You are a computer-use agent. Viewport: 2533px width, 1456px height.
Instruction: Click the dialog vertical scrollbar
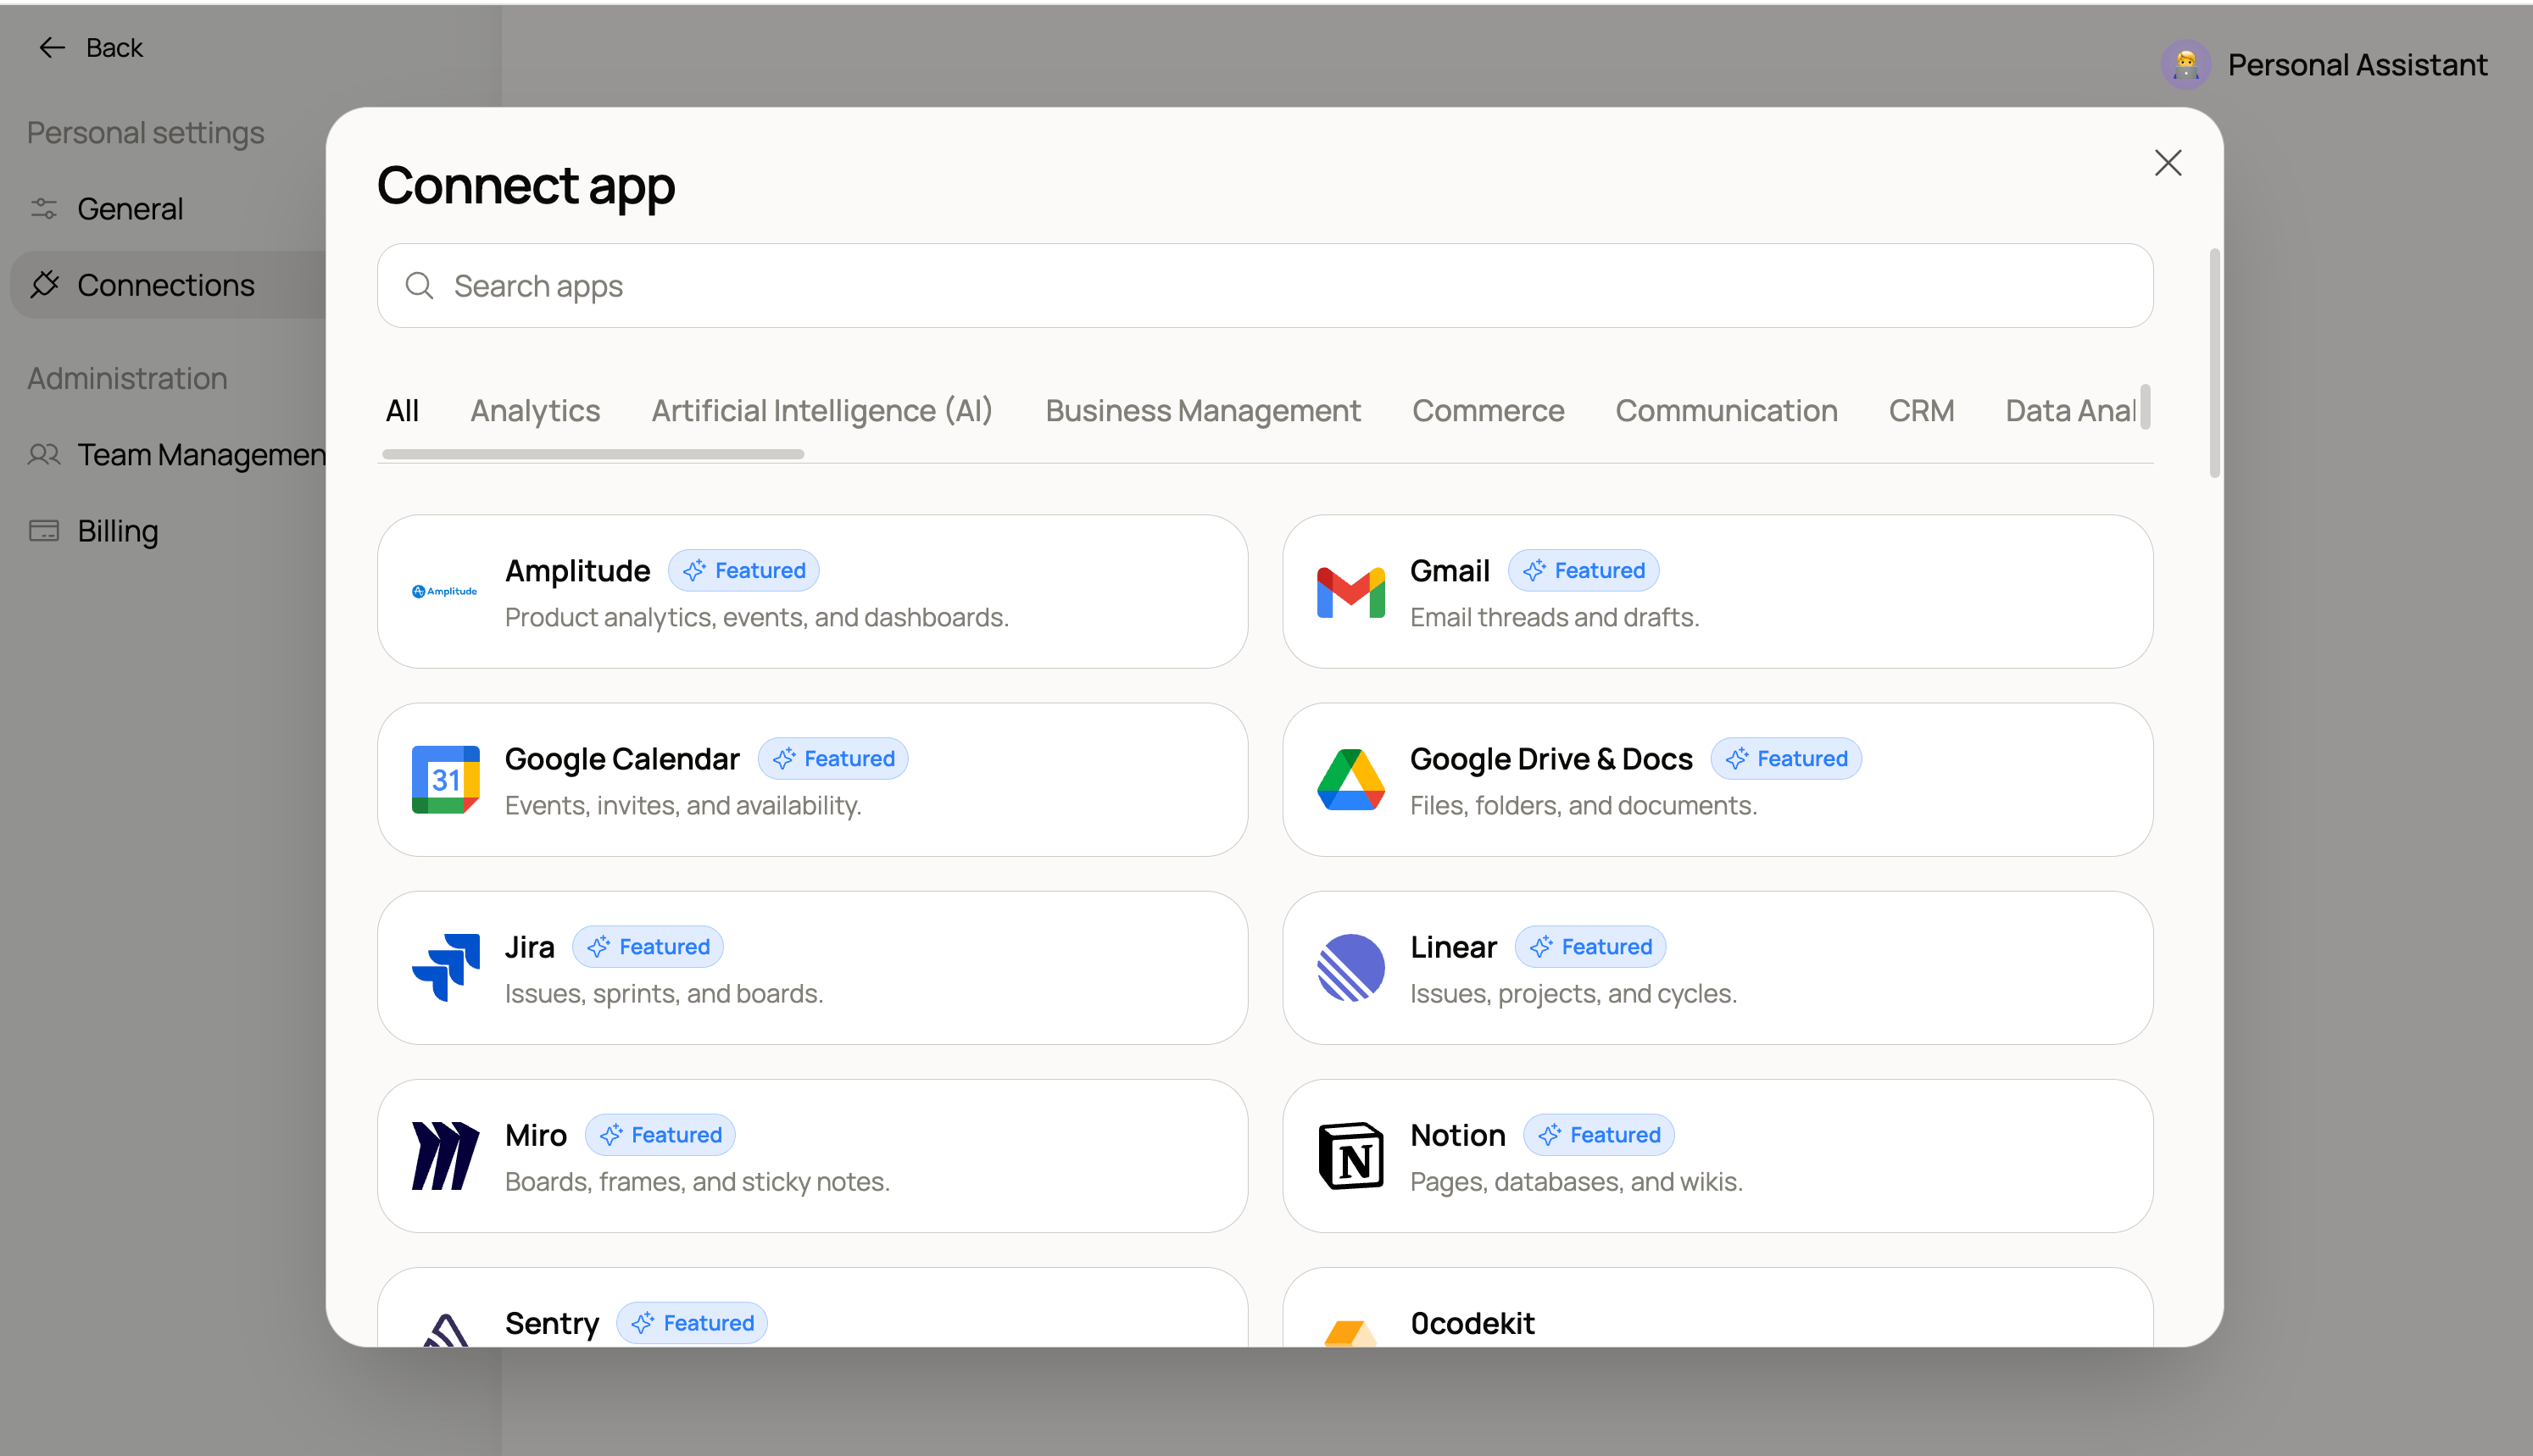[x=2214, y=363]
